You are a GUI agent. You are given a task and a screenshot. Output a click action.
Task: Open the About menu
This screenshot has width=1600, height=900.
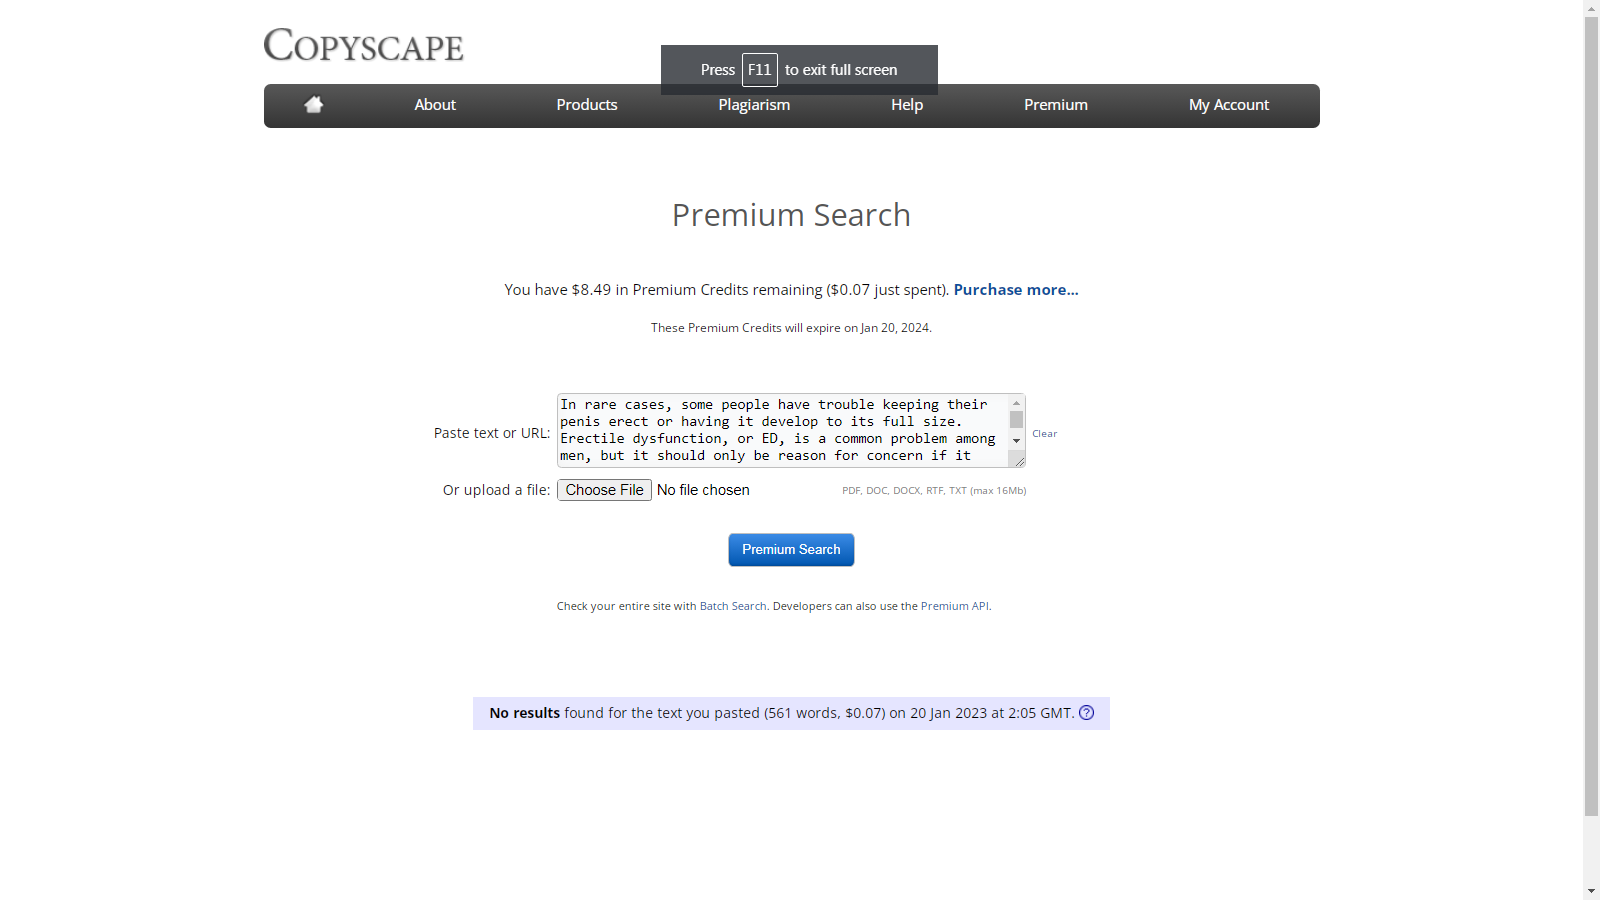435,105
